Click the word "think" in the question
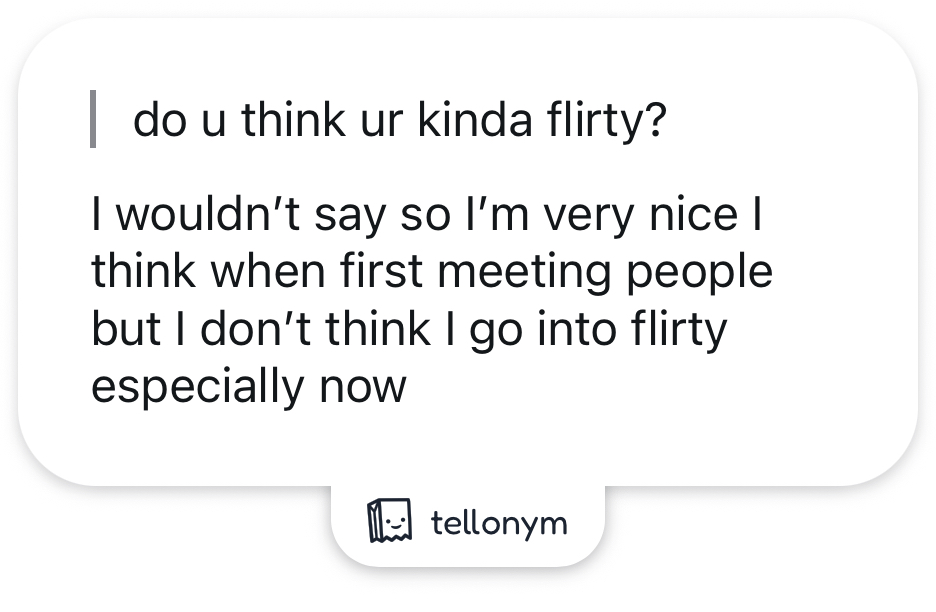Viewport: 936px width, 612px height. pos(287,121)
